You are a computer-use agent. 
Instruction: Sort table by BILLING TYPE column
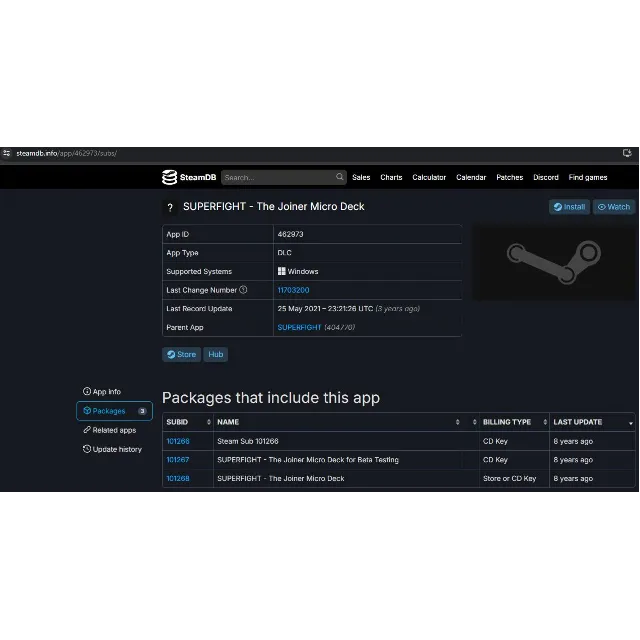click(514, 422)
